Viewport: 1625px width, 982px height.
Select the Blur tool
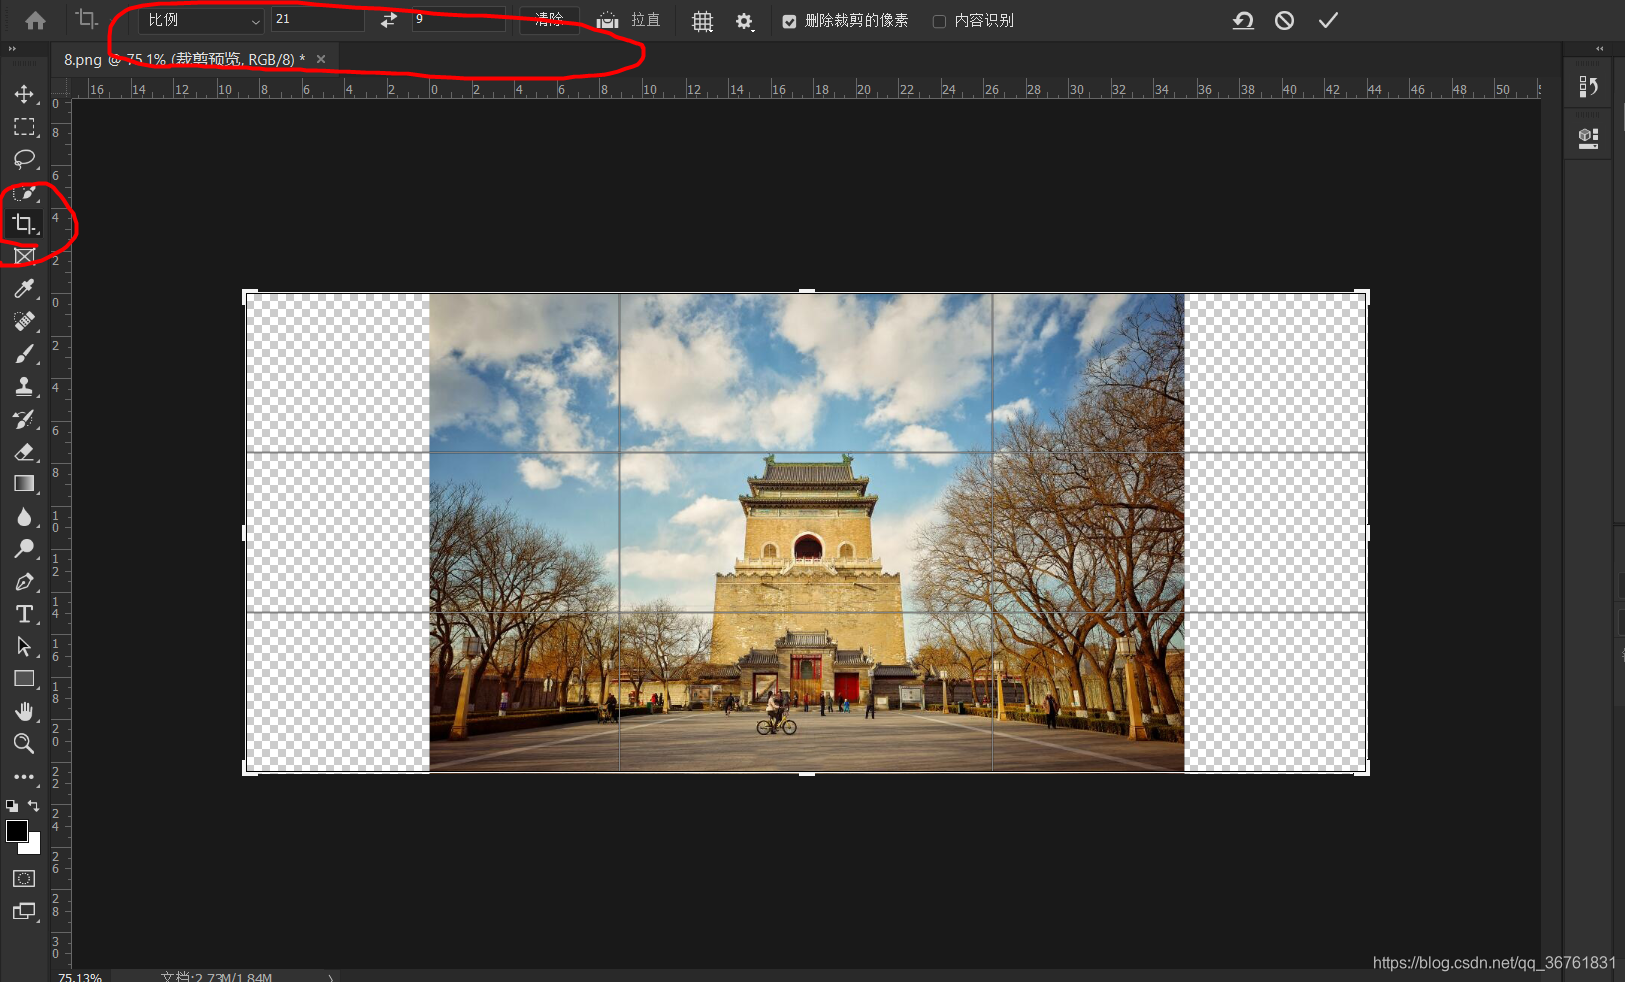(24, 516)
